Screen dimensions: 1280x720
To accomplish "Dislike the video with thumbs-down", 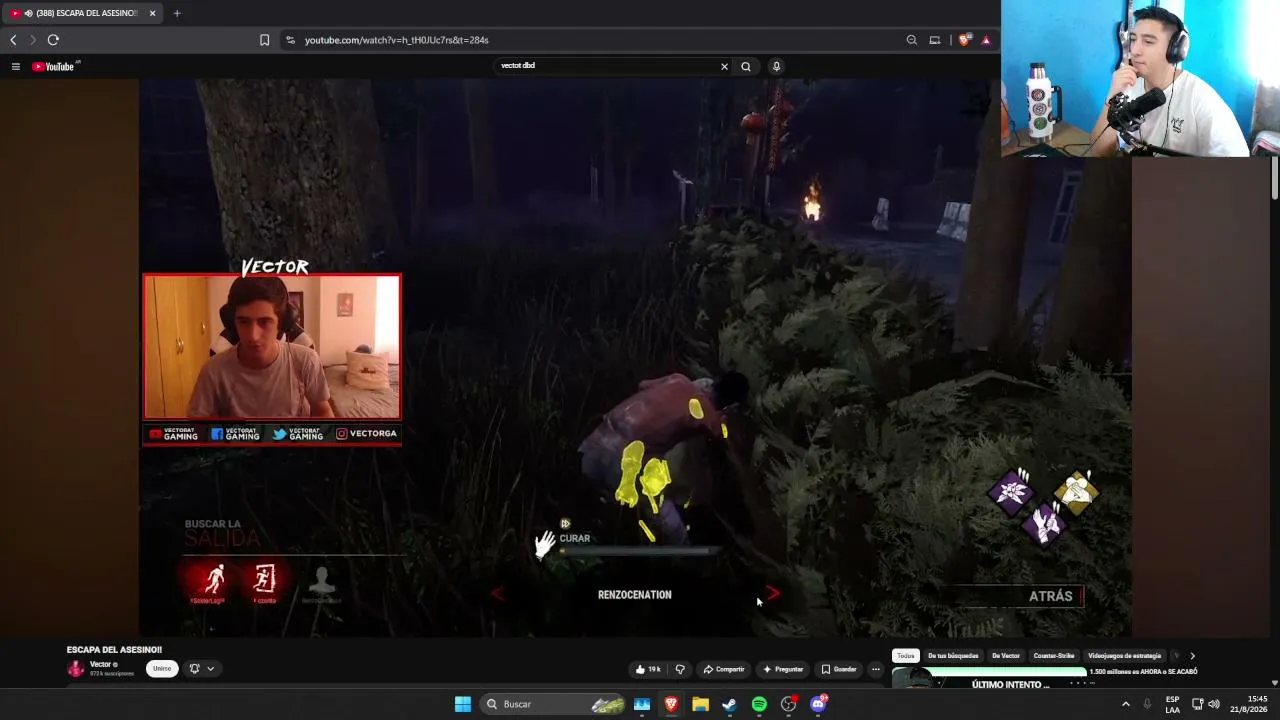I will [680, 669].
